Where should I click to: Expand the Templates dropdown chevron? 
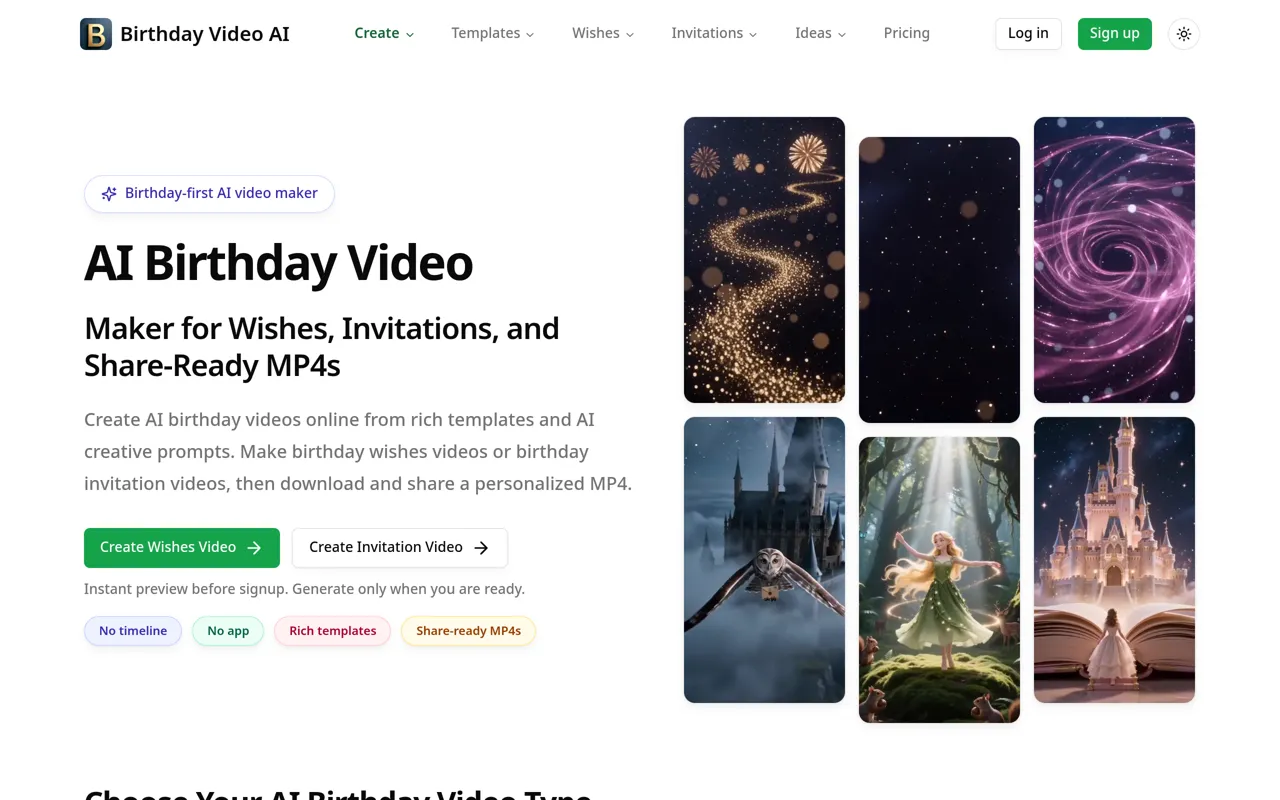(530, 34)
